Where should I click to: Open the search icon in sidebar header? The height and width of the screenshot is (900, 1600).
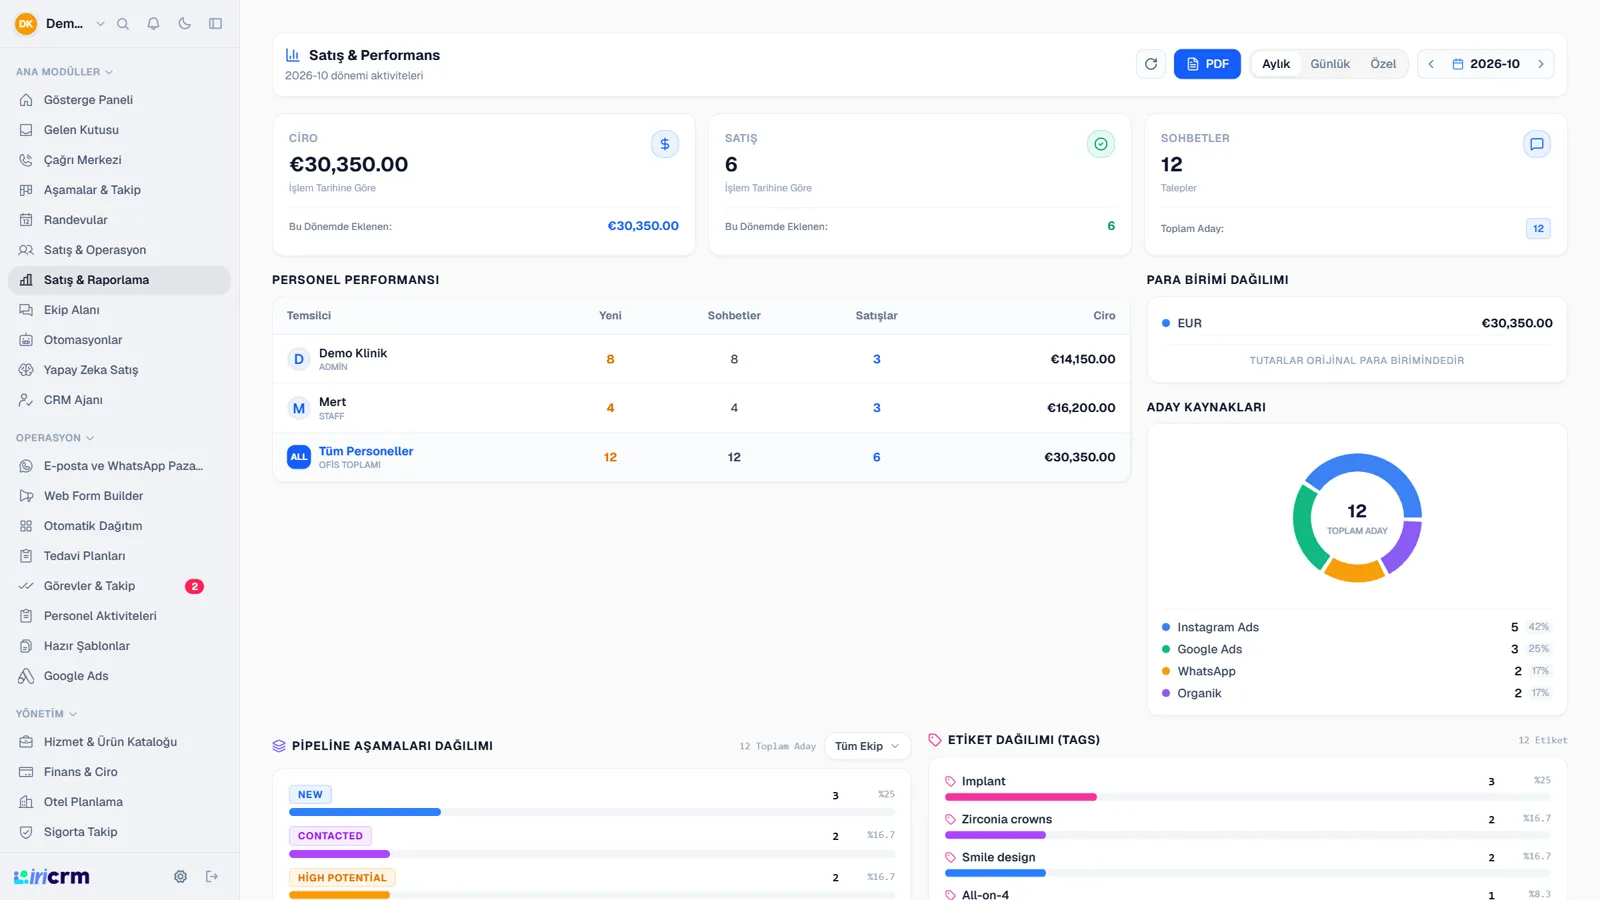pyautogui.click(x=123, y=24)
